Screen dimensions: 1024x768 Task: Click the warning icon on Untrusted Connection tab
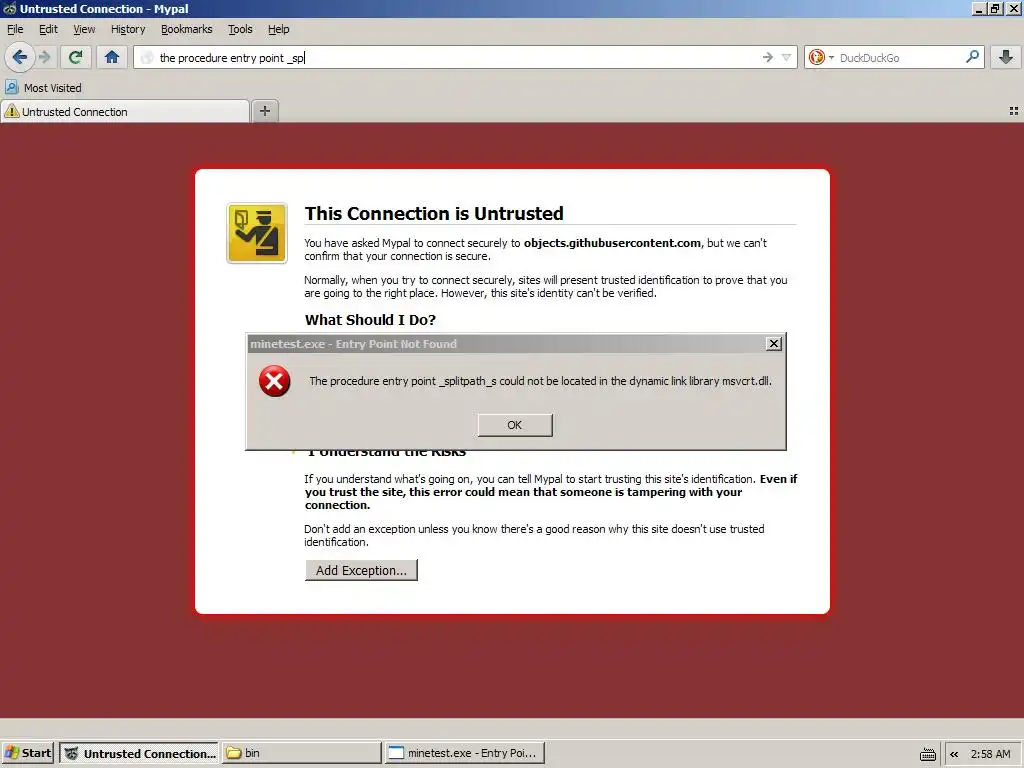coord(12,112)
